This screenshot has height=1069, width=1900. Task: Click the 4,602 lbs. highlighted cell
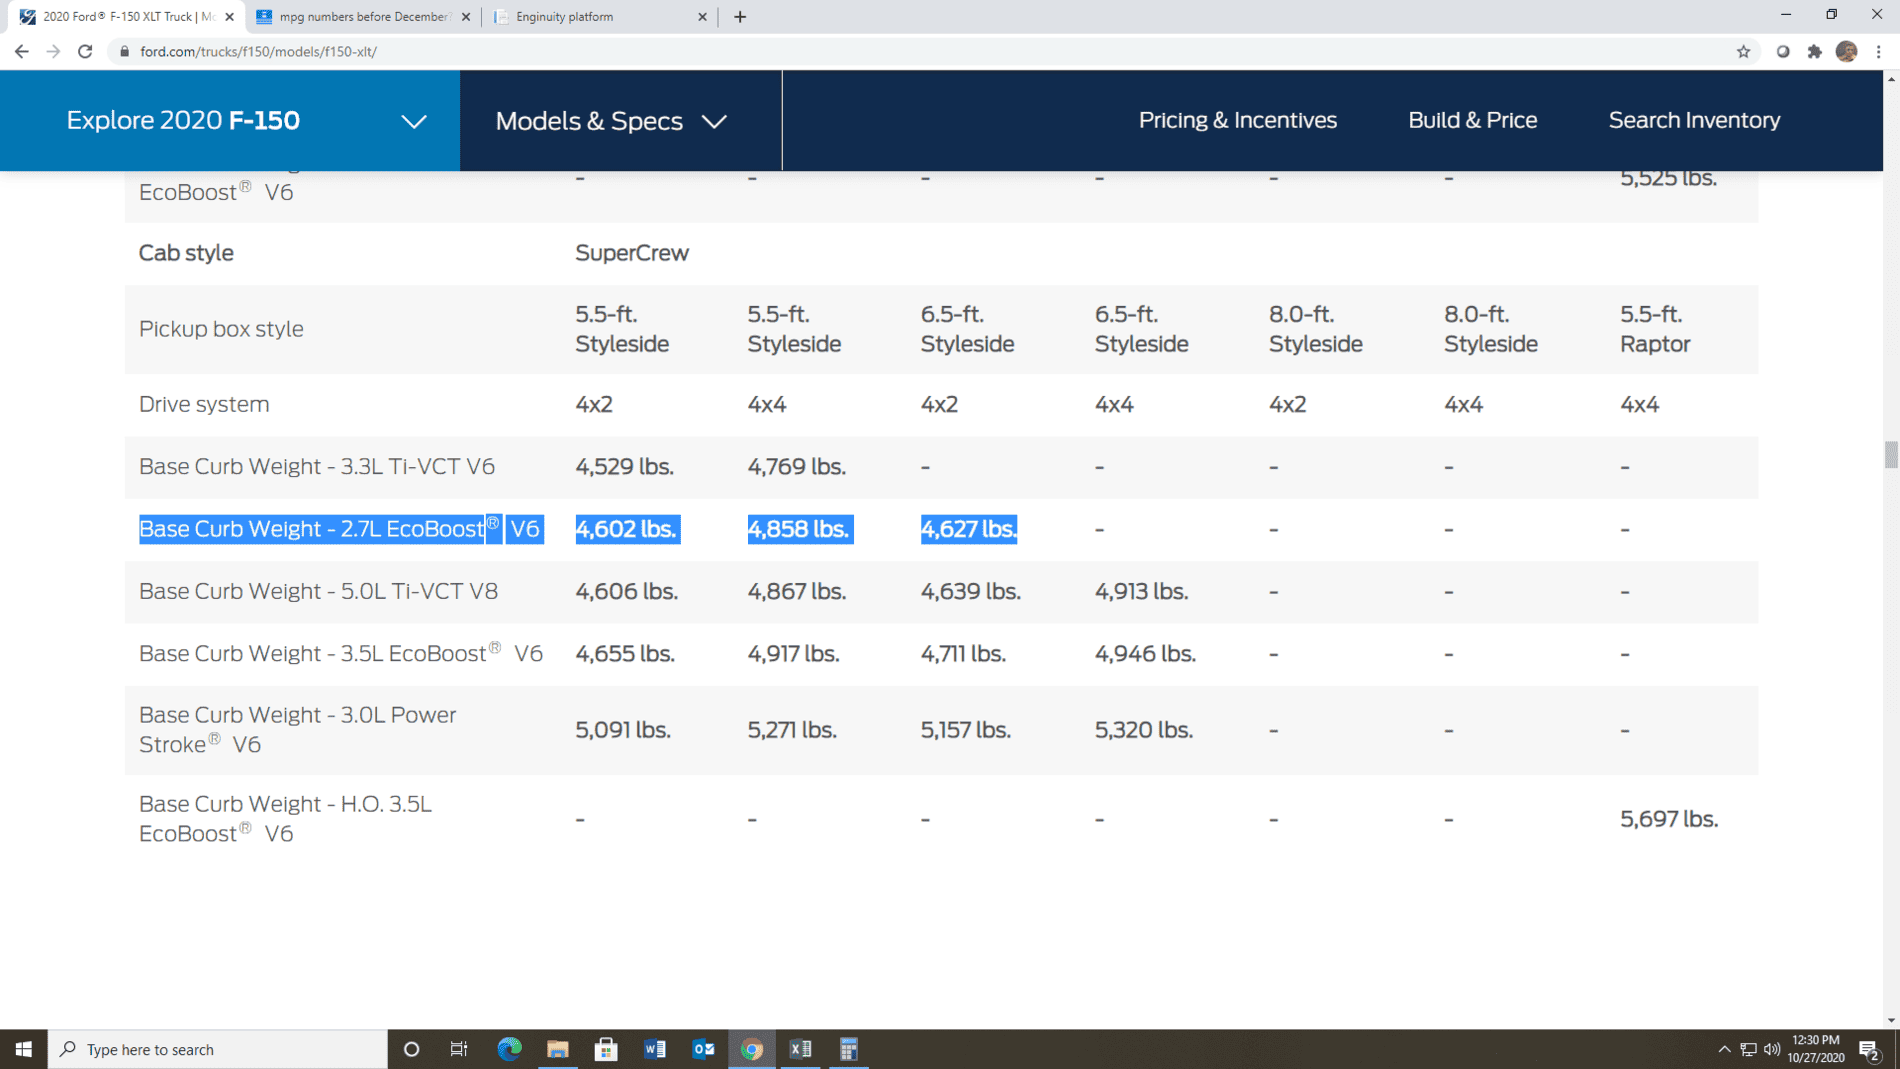pyautogui.click(x=627, y=529)
